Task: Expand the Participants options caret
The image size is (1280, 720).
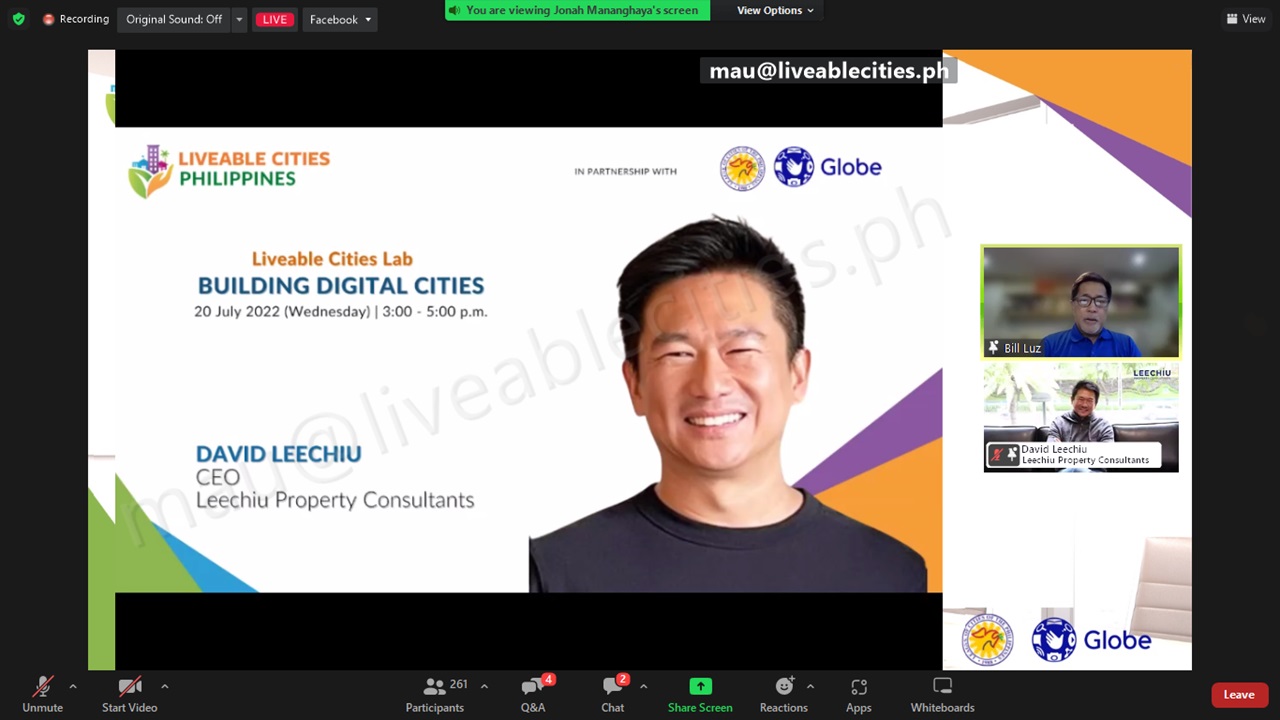Action: click(x=484, y=686)
